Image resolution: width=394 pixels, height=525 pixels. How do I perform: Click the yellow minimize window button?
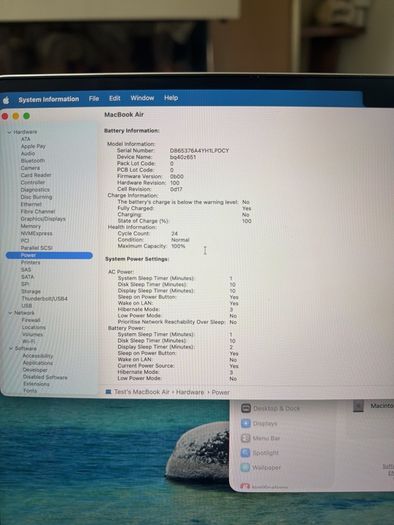click(x=16, y=116)
